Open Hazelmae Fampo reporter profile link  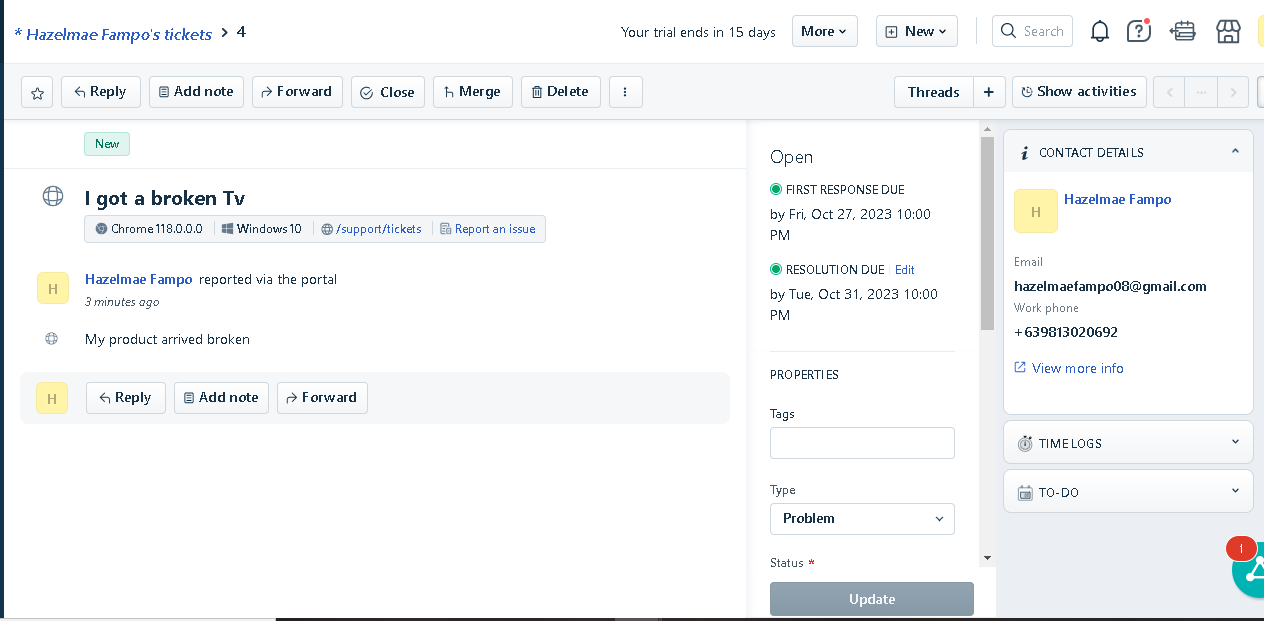click(x=139, y=280)
